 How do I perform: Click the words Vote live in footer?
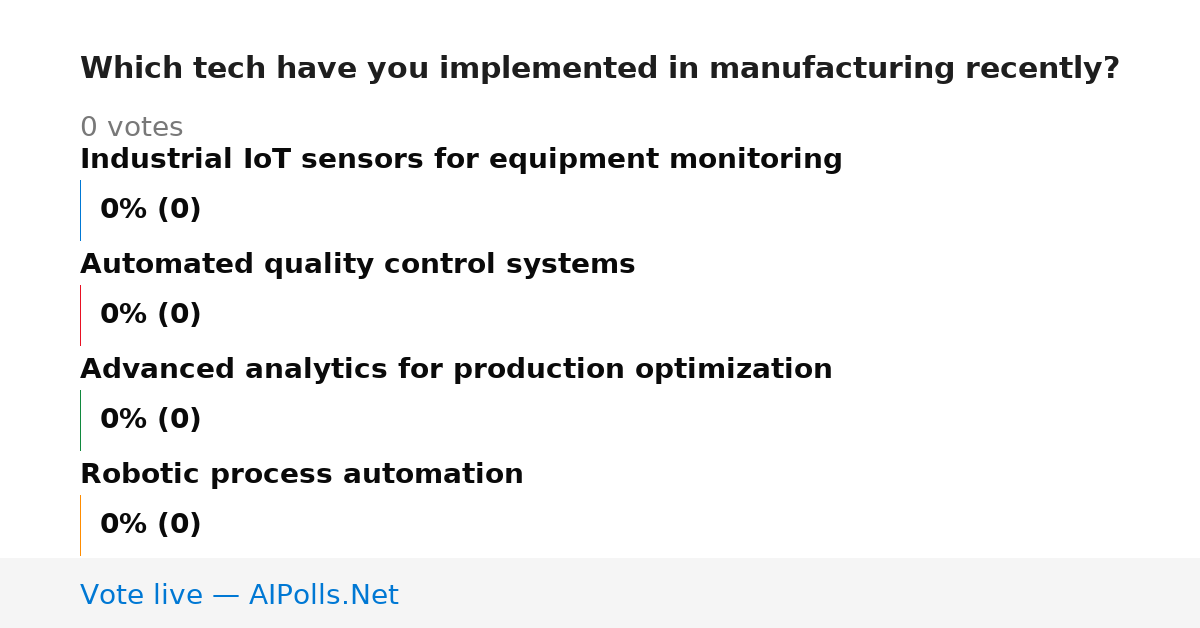(141, 596)
